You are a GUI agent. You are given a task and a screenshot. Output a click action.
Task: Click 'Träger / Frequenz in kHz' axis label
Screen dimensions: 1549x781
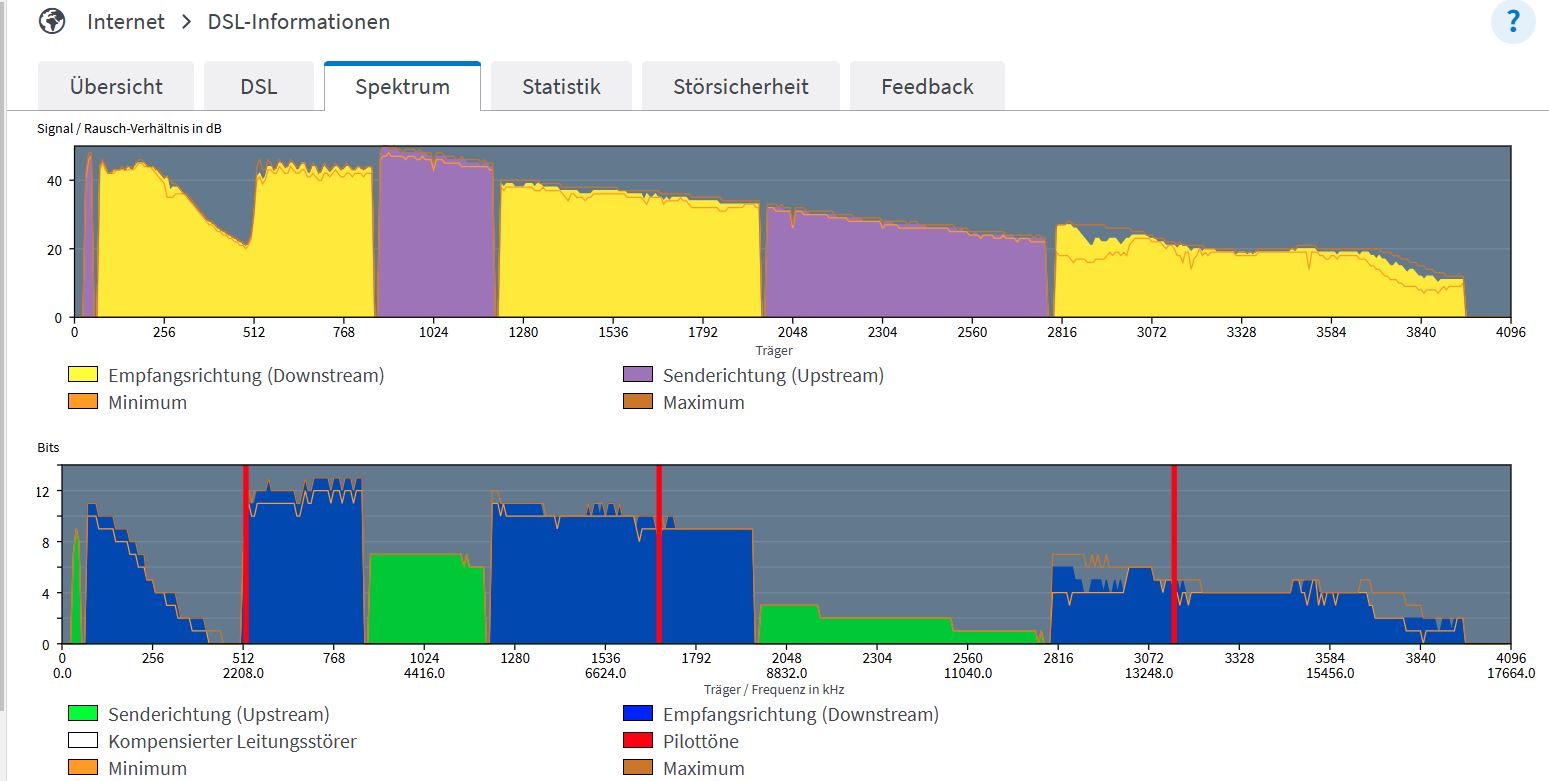click(774, 689)
